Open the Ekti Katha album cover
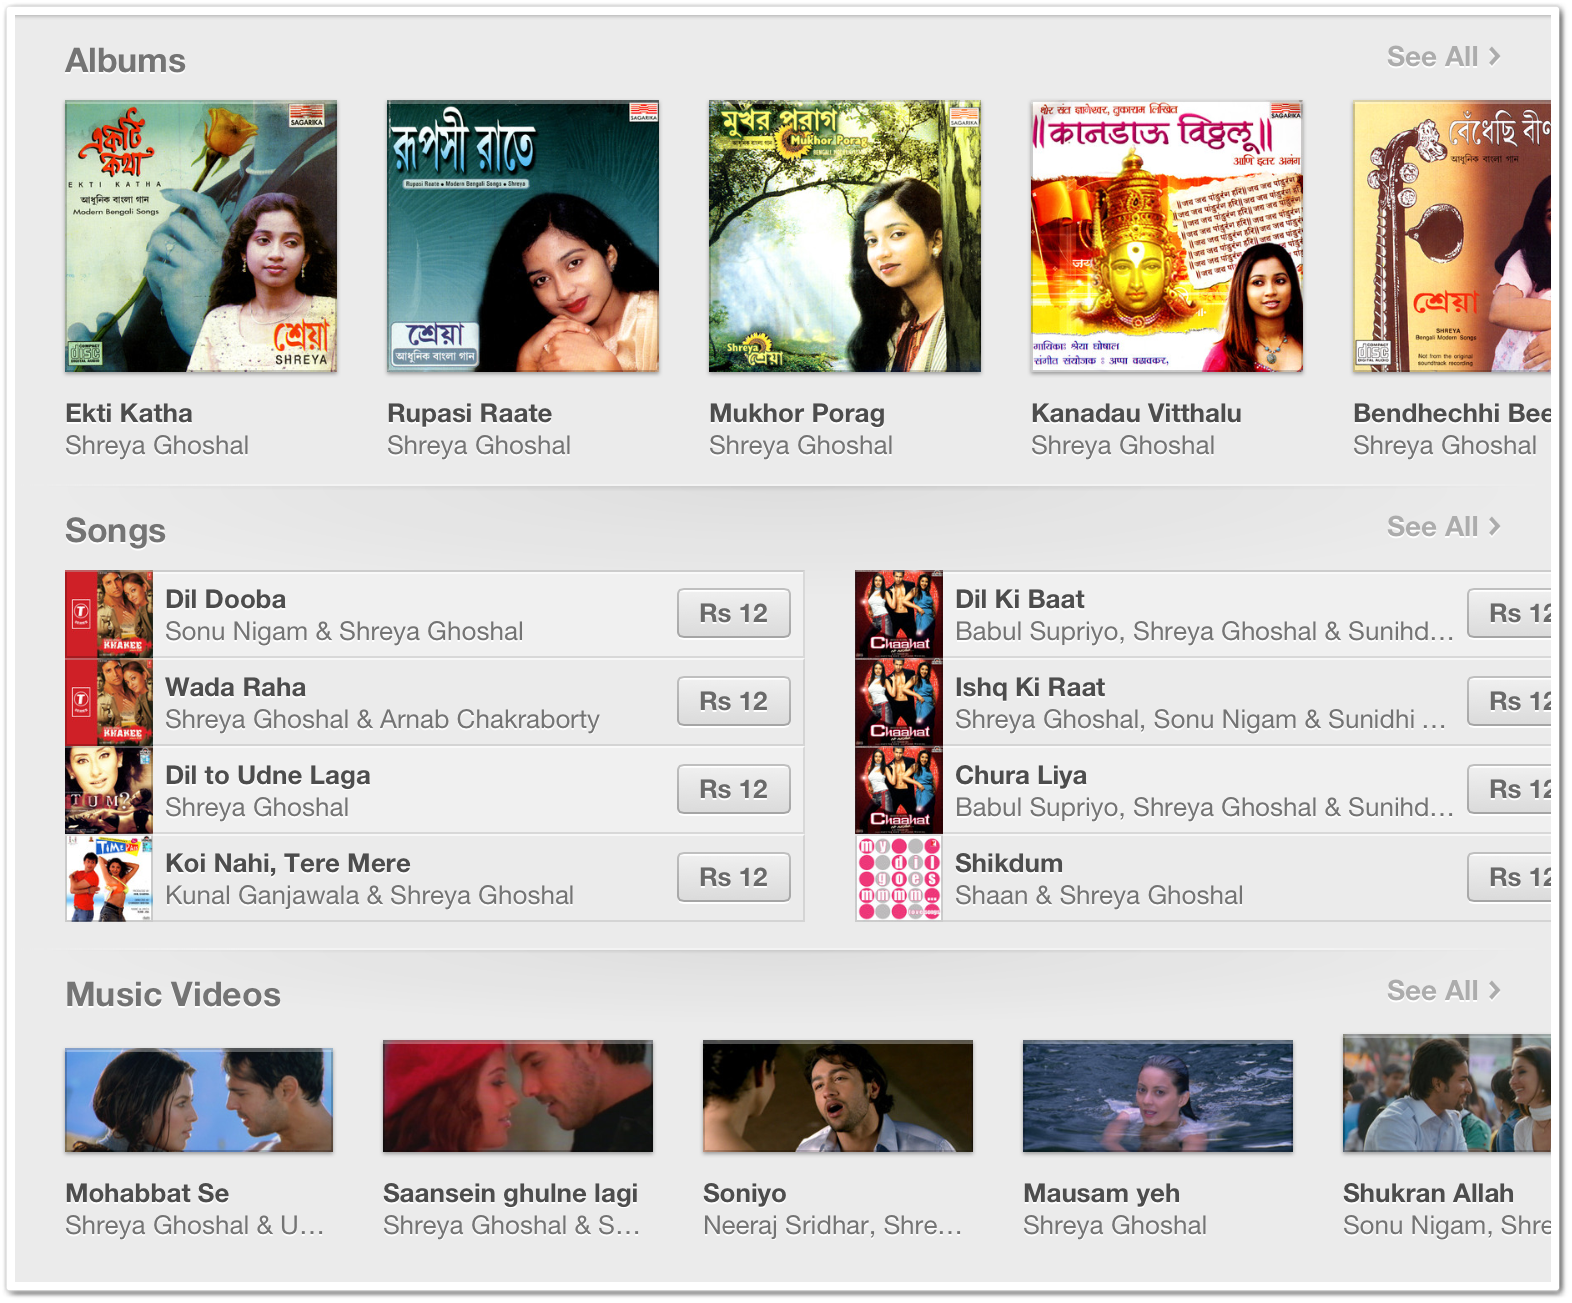 [201, 236]
